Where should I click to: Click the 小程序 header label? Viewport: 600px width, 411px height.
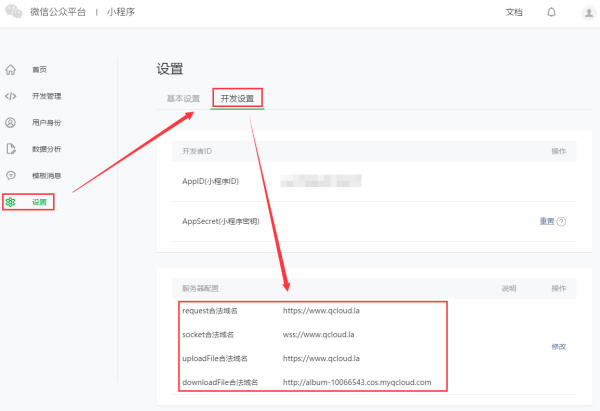121,12
